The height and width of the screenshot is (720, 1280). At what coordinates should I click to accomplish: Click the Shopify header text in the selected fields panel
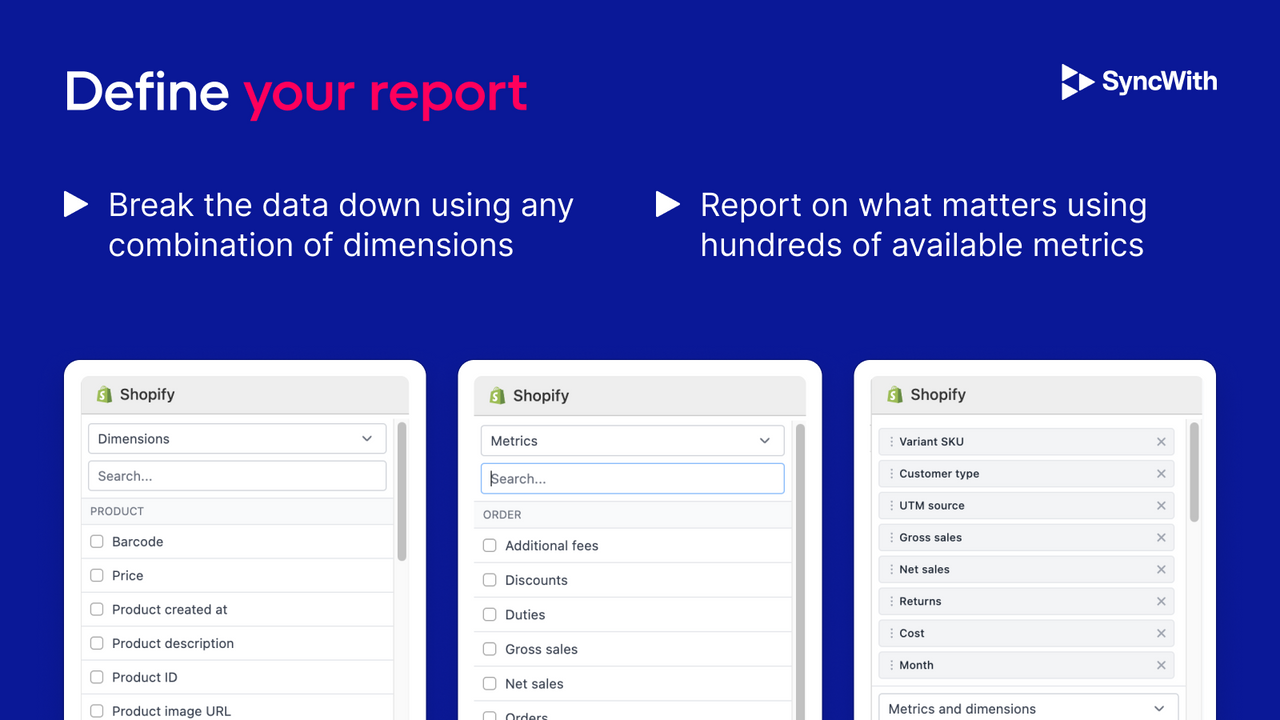[x=938, y=394]
